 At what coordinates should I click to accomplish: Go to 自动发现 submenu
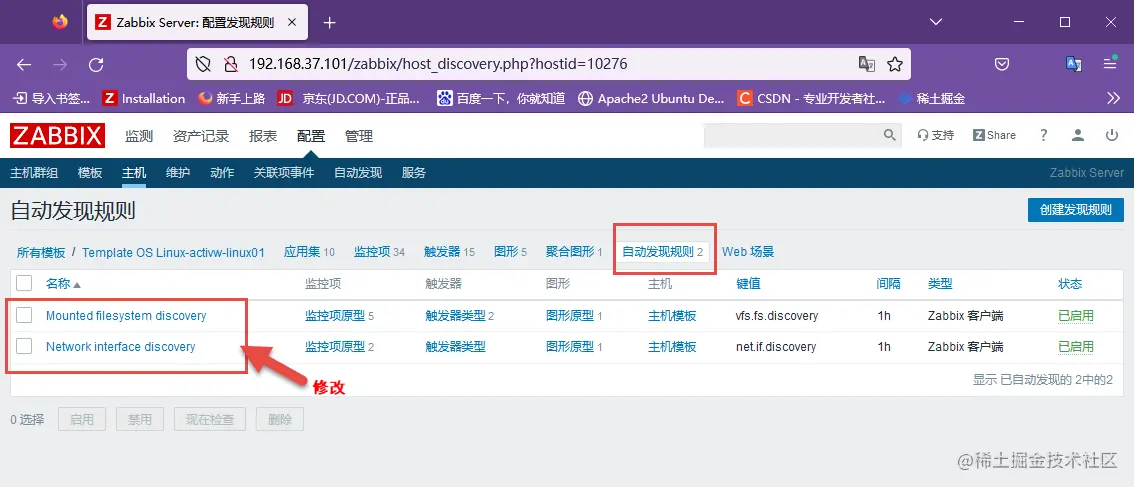(358, 173)
